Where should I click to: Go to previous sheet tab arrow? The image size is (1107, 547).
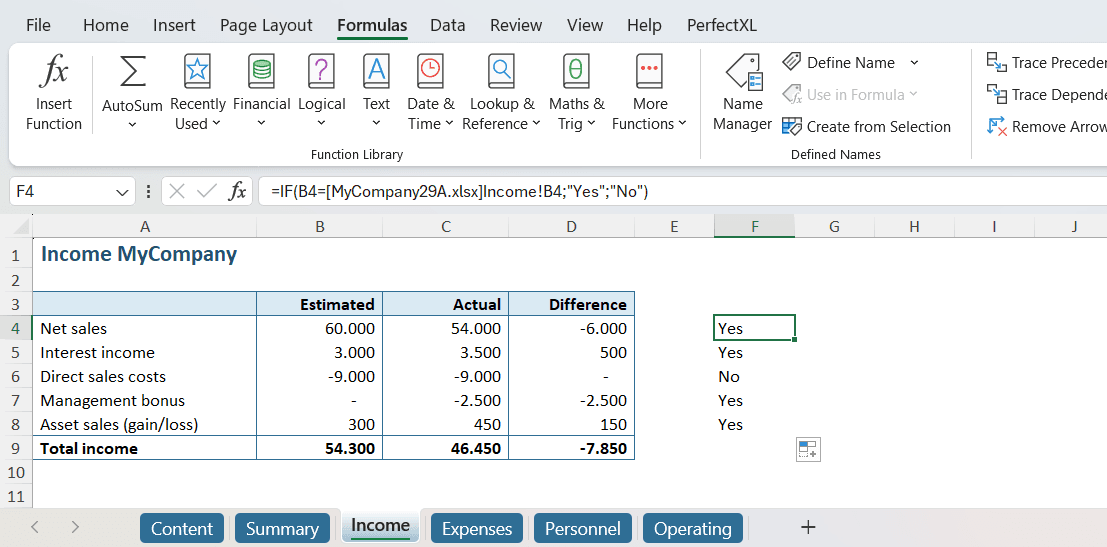tap(35, 527)
